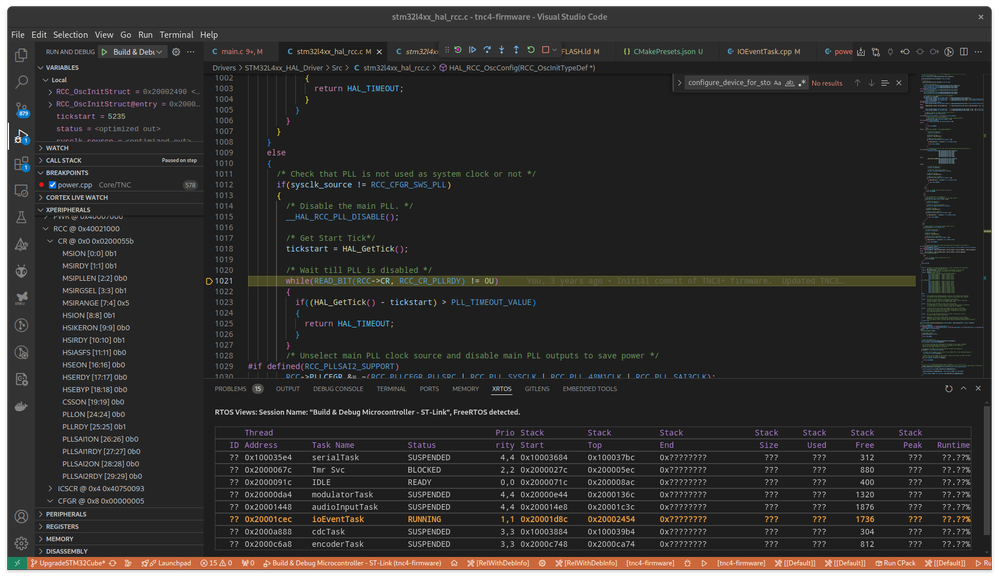999x579 pixels.
Task: Open the Search view in activity bar
Action: (x=20, y=82)
